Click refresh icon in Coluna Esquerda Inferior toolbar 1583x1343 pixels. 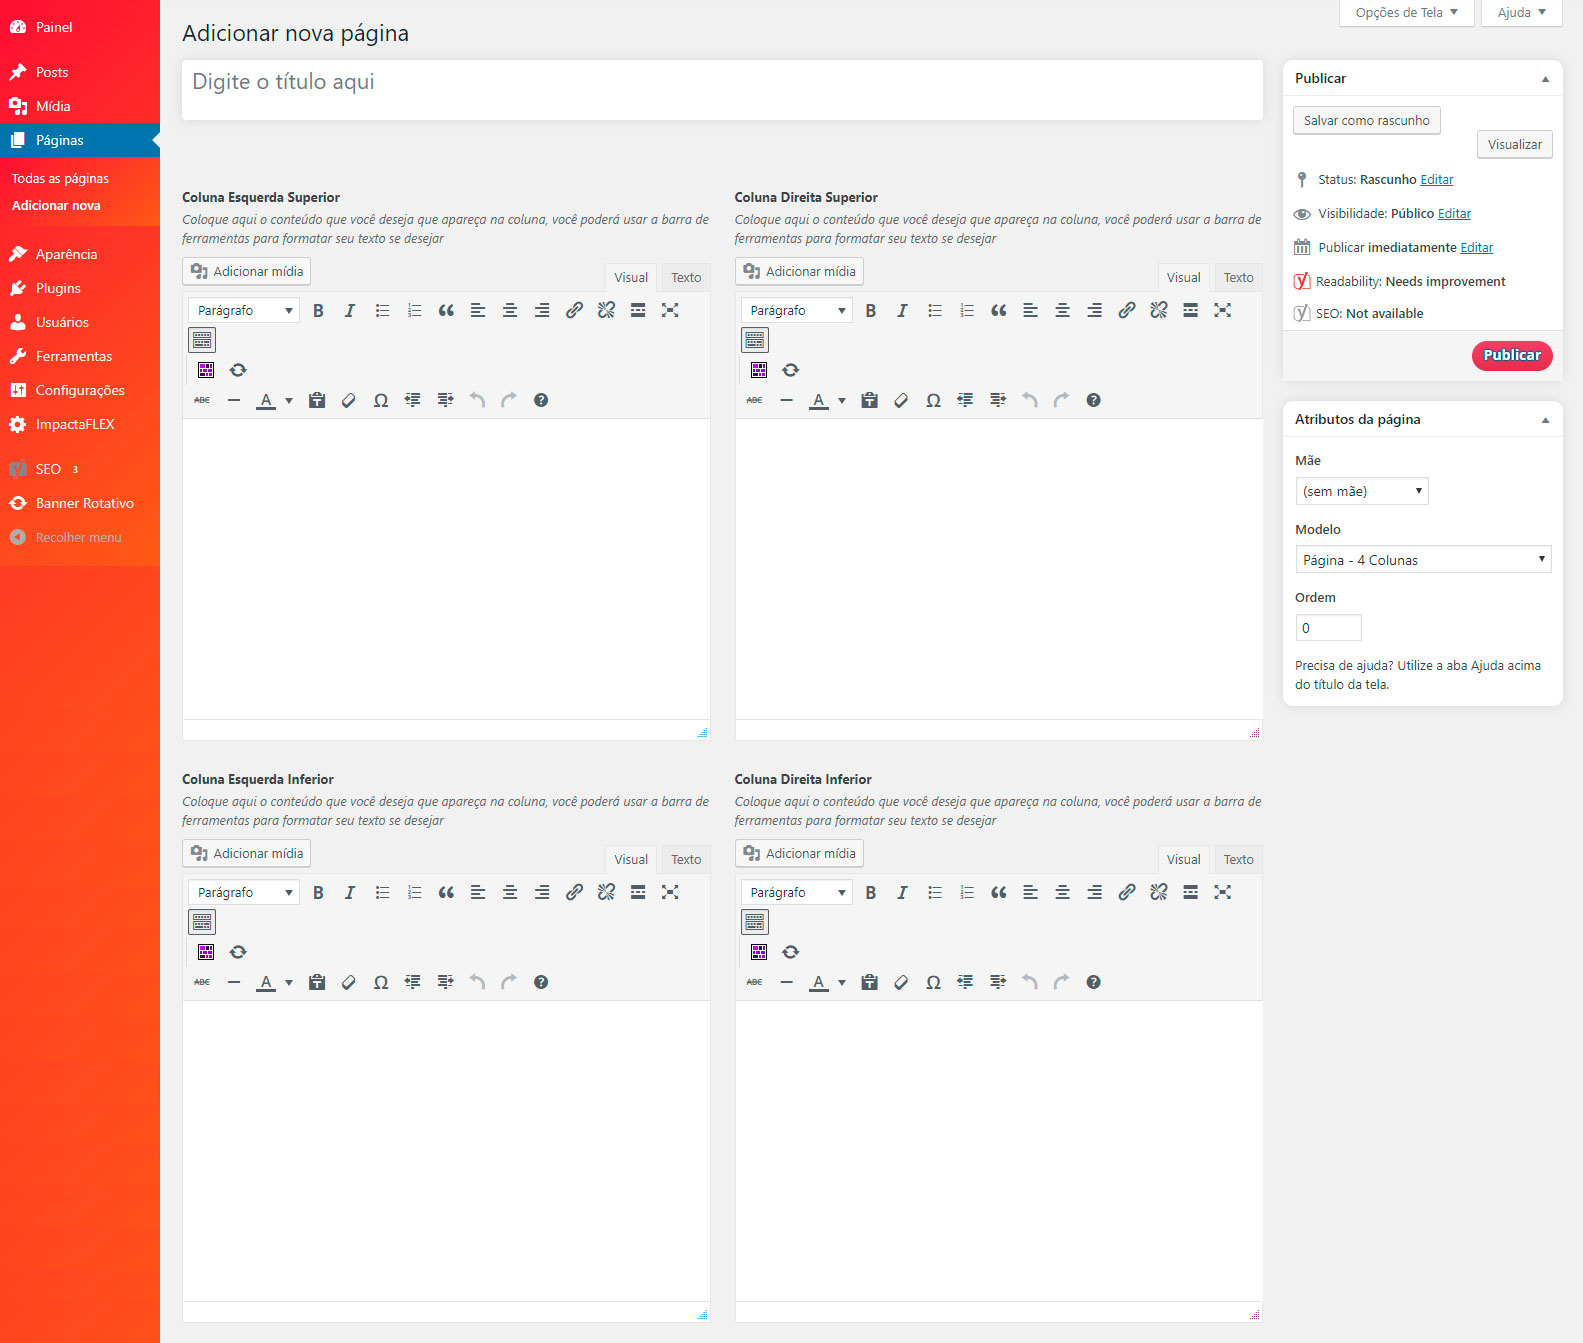[x=238, y=952]
